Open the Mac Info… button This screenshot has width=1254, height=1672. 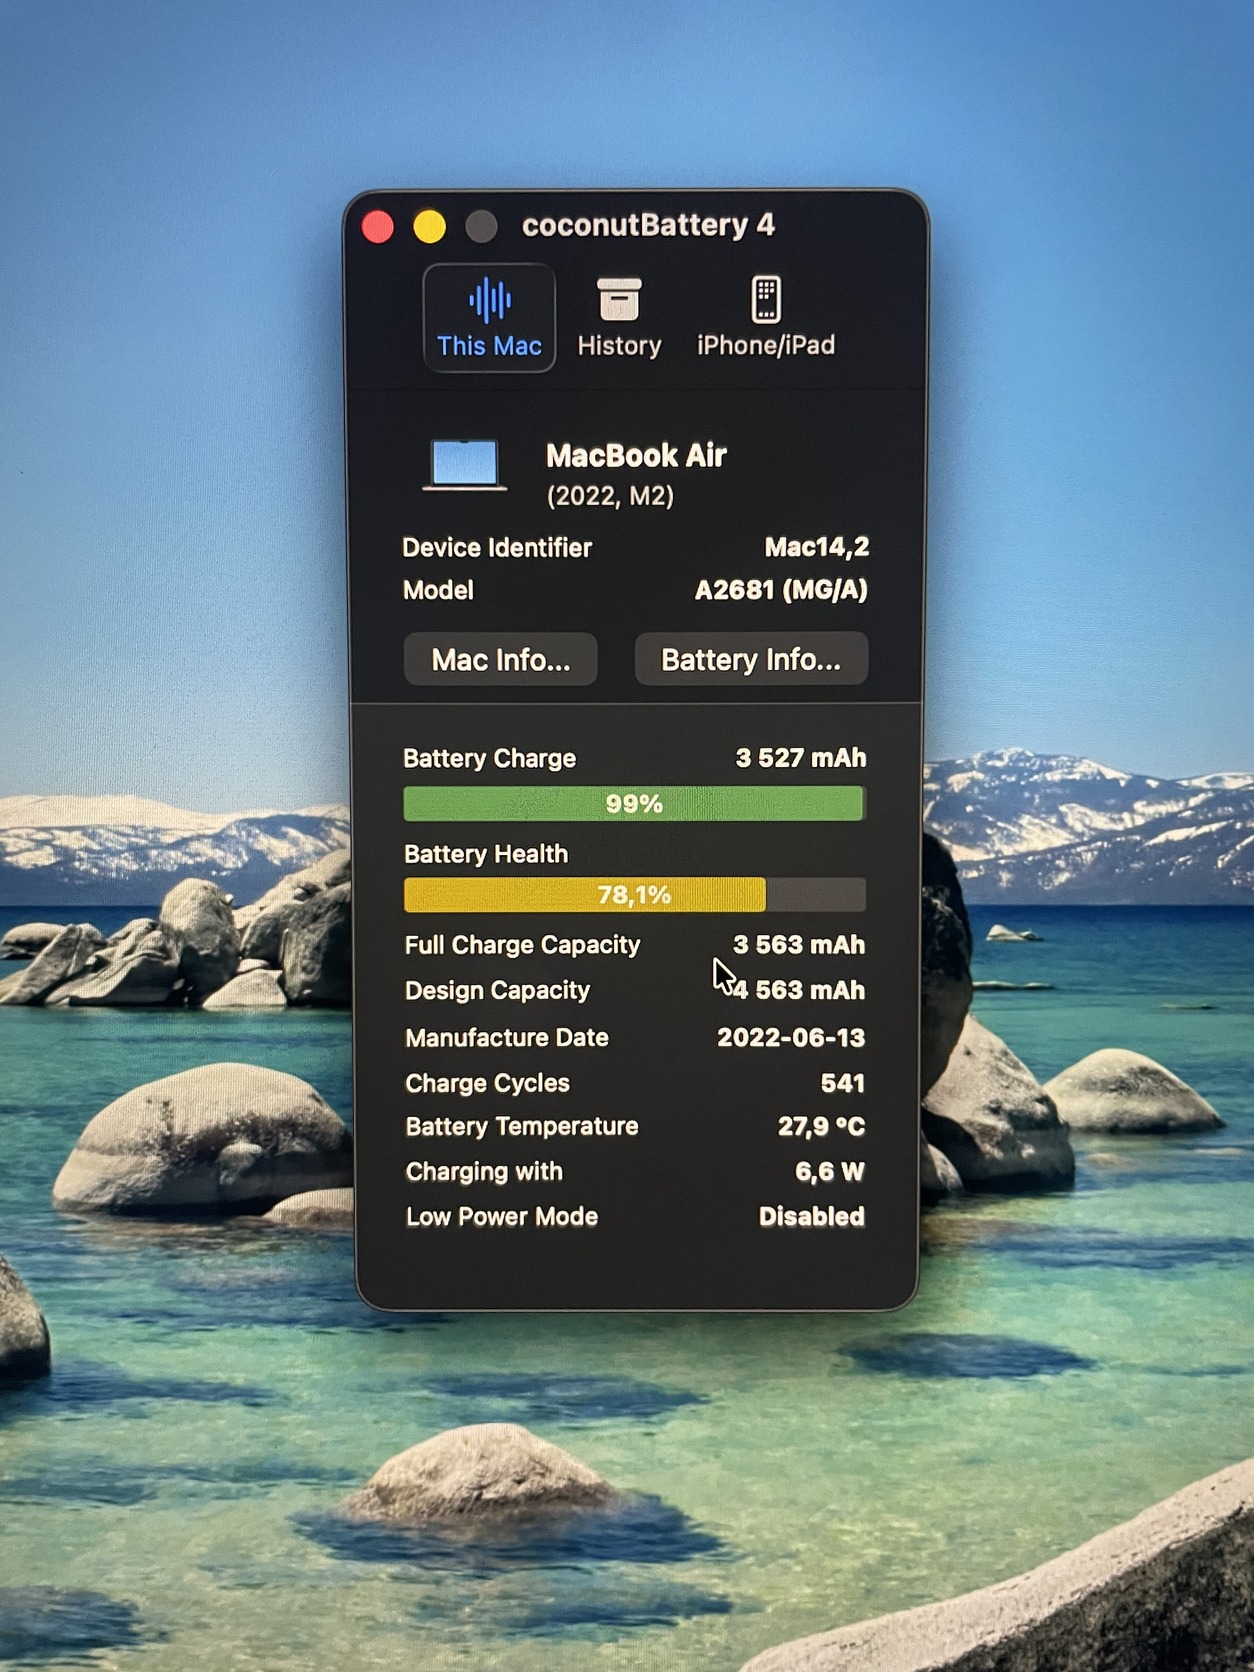coord(501,660)
